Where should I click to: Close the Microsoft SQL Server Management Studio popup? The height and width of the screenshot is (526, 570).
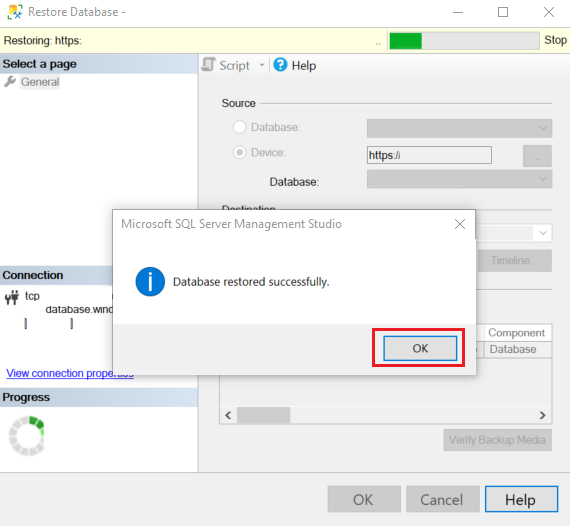[460, 224]
